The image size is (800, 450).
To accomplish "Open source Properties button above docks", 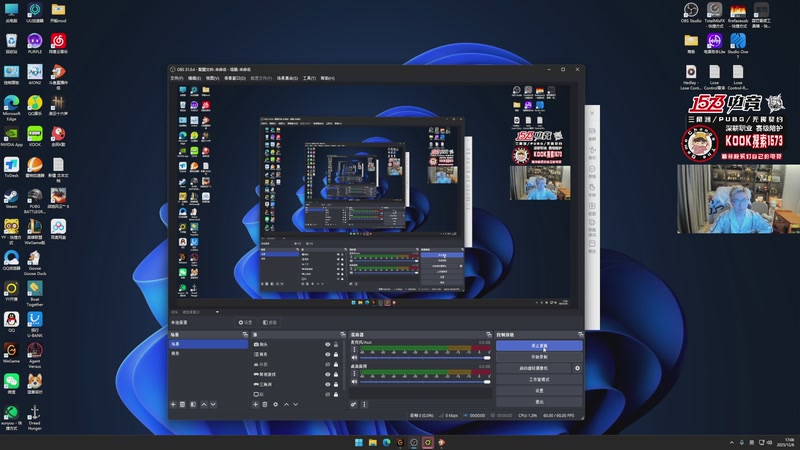I will coord(245,322).
